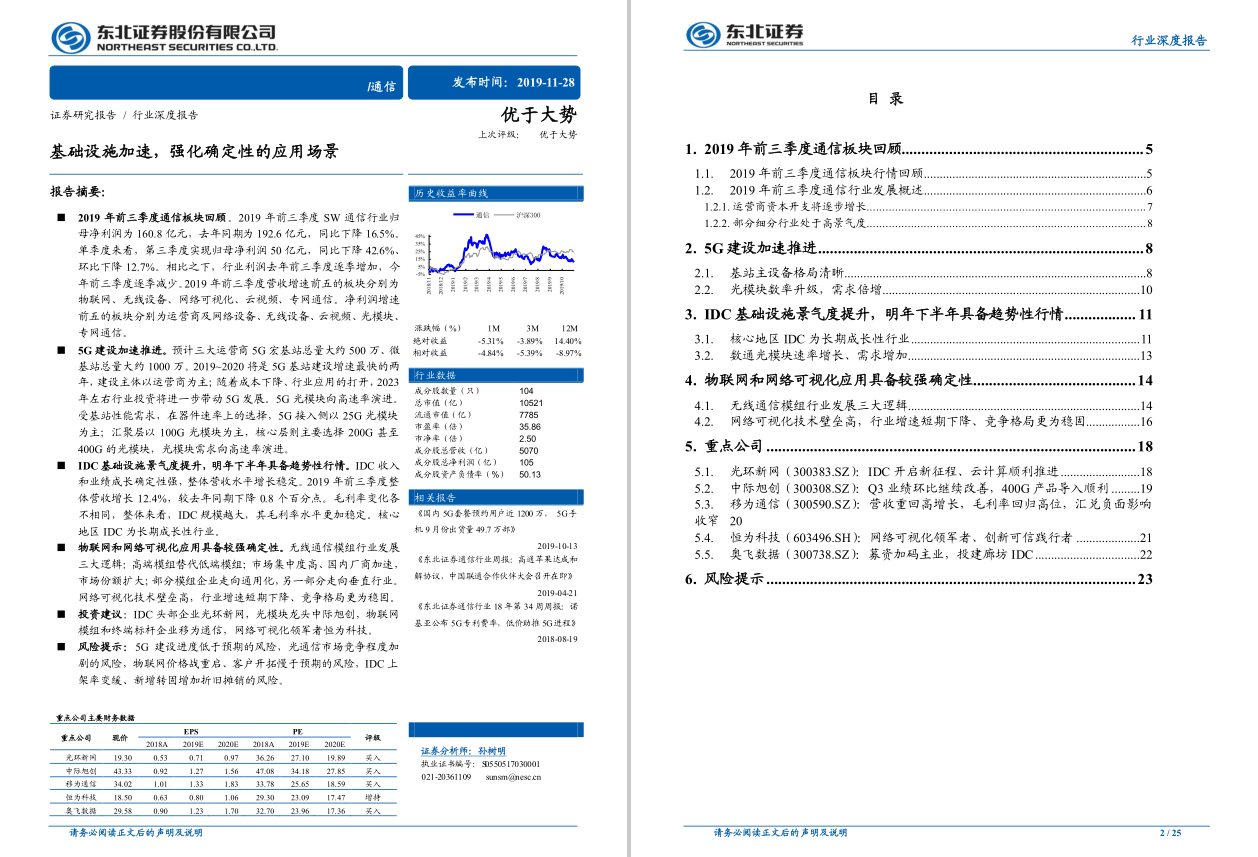Select contents entry 2.1 基站主设备格局清晰
This screenshot has width=1258, height=857.
[x=924, y=272]
